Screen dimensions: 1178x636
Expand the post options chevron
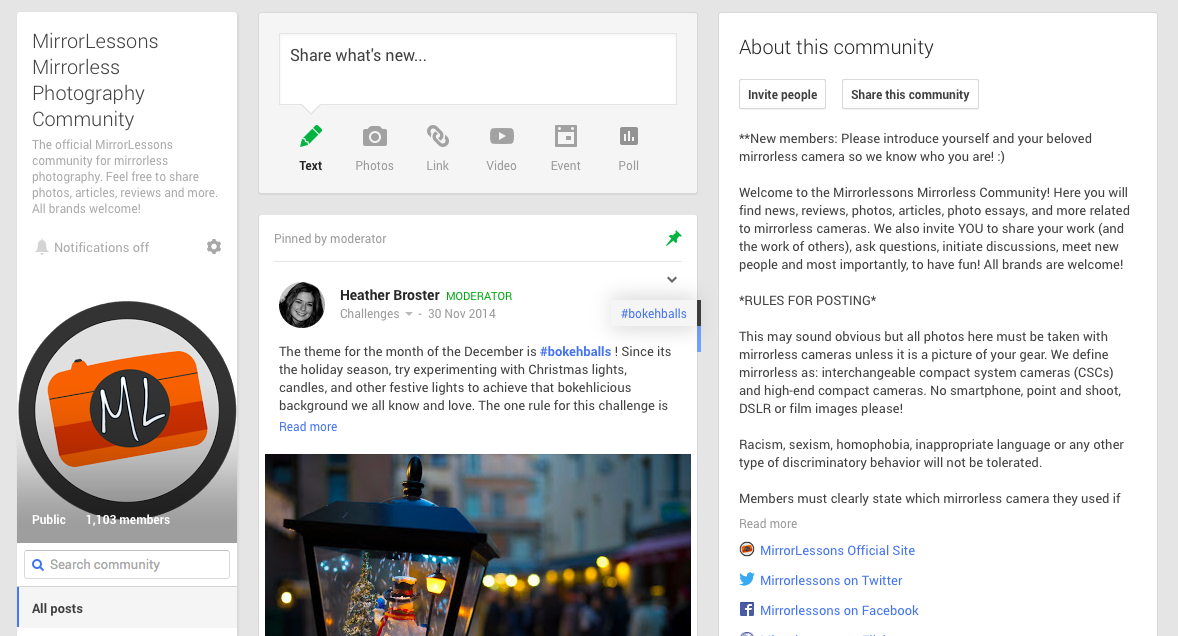[x=672, y=280]
